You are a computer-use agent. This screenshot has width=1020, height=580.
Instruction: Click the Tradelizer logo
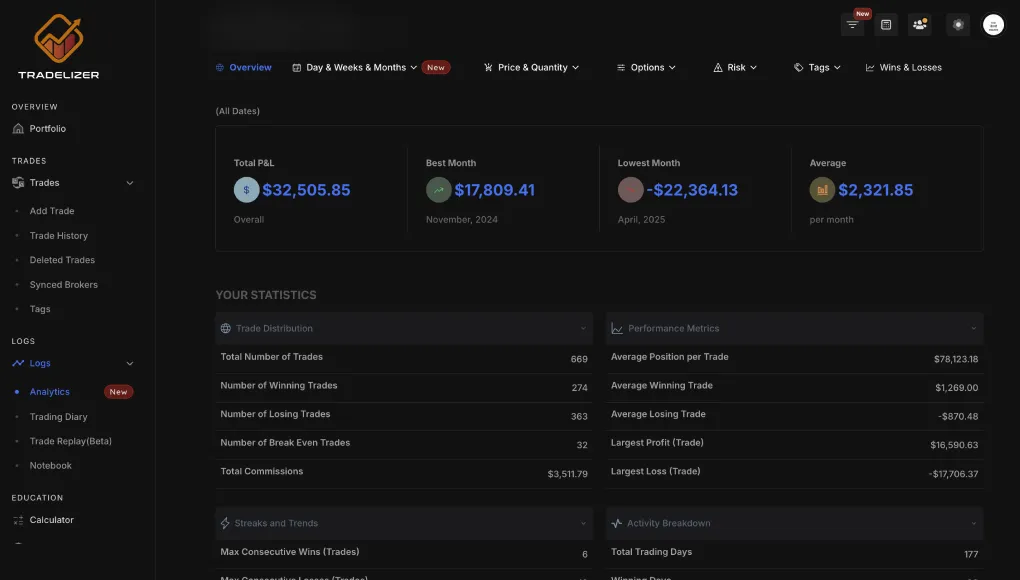click(58, 47)
